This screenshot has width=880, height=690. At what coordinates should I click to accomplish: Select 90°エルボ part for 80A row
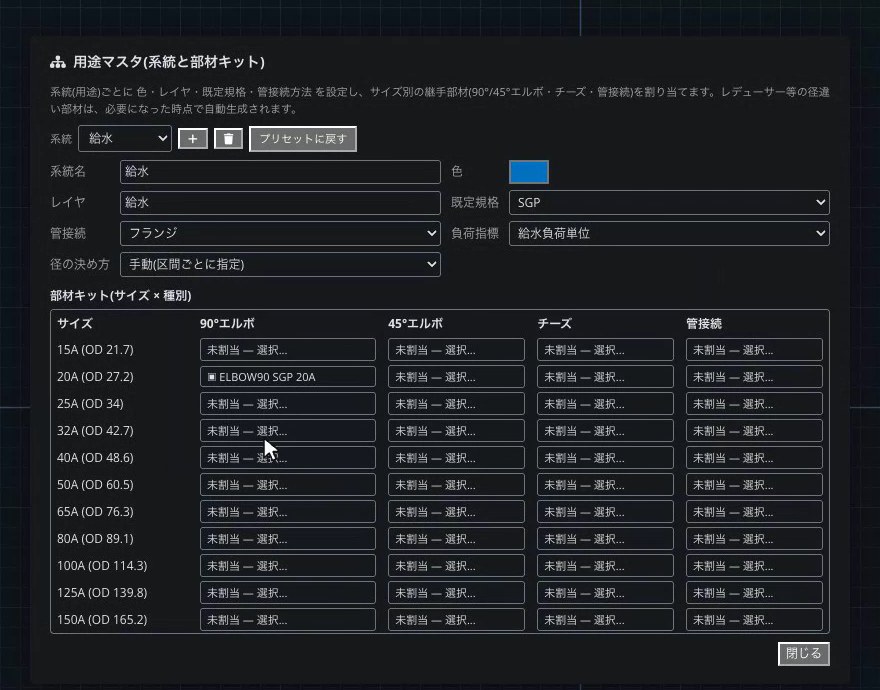288,538
